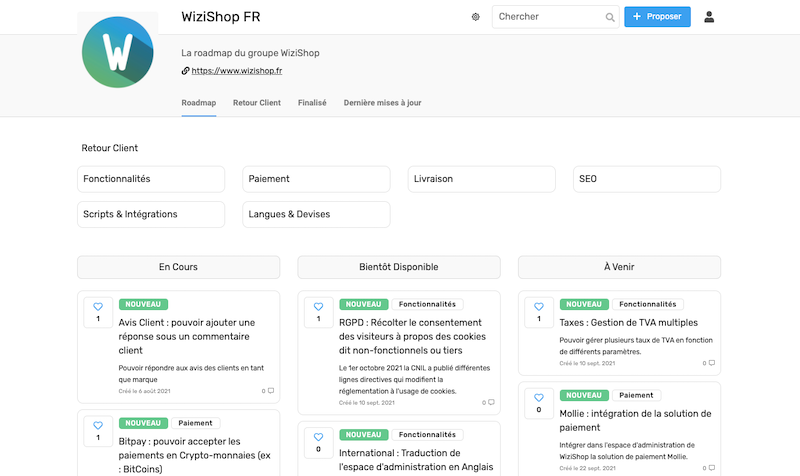800x476 pixels.
Task: Like the International traduction card heart
Action: coord(318,437)
